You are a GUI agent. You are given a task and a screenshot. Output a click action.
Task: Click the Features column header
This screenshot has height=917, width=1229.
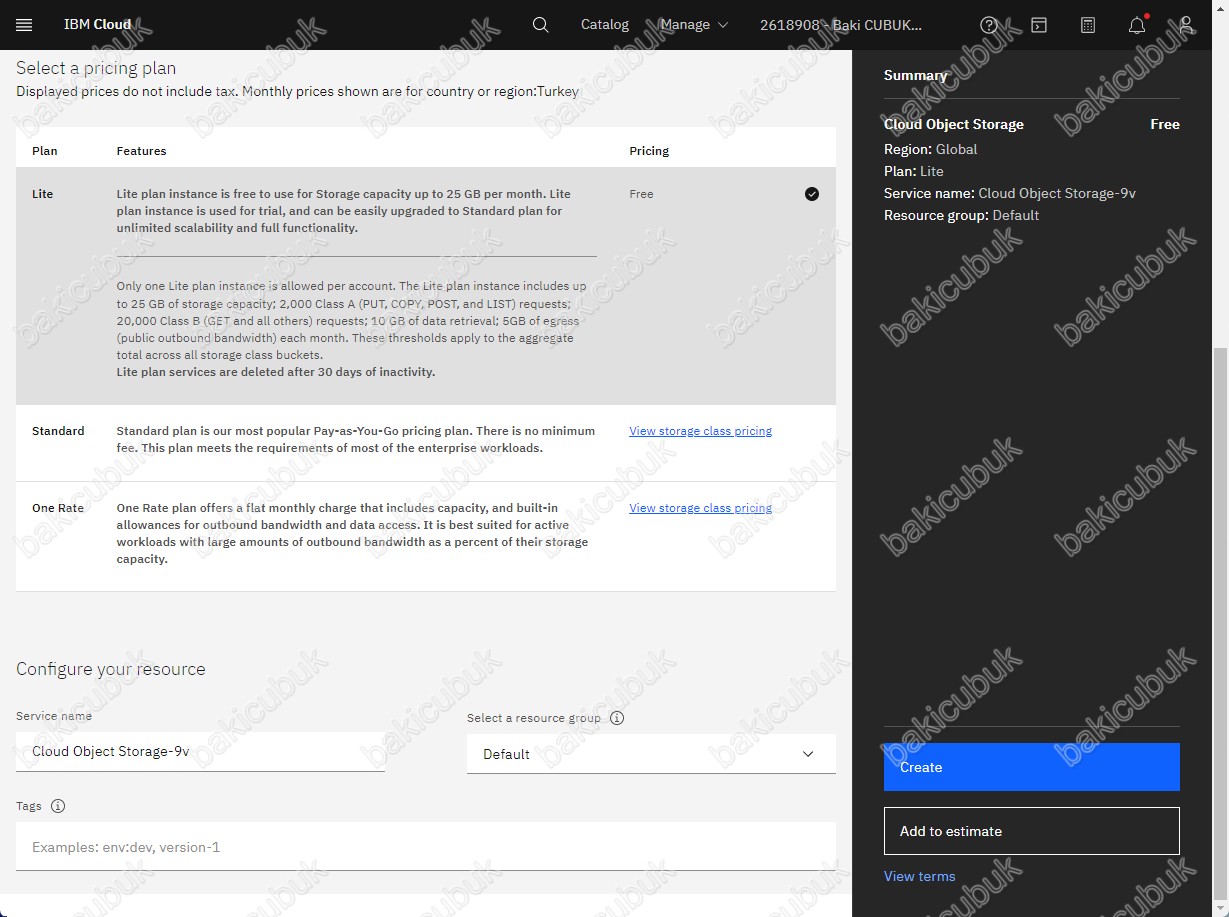coord(142,151)
